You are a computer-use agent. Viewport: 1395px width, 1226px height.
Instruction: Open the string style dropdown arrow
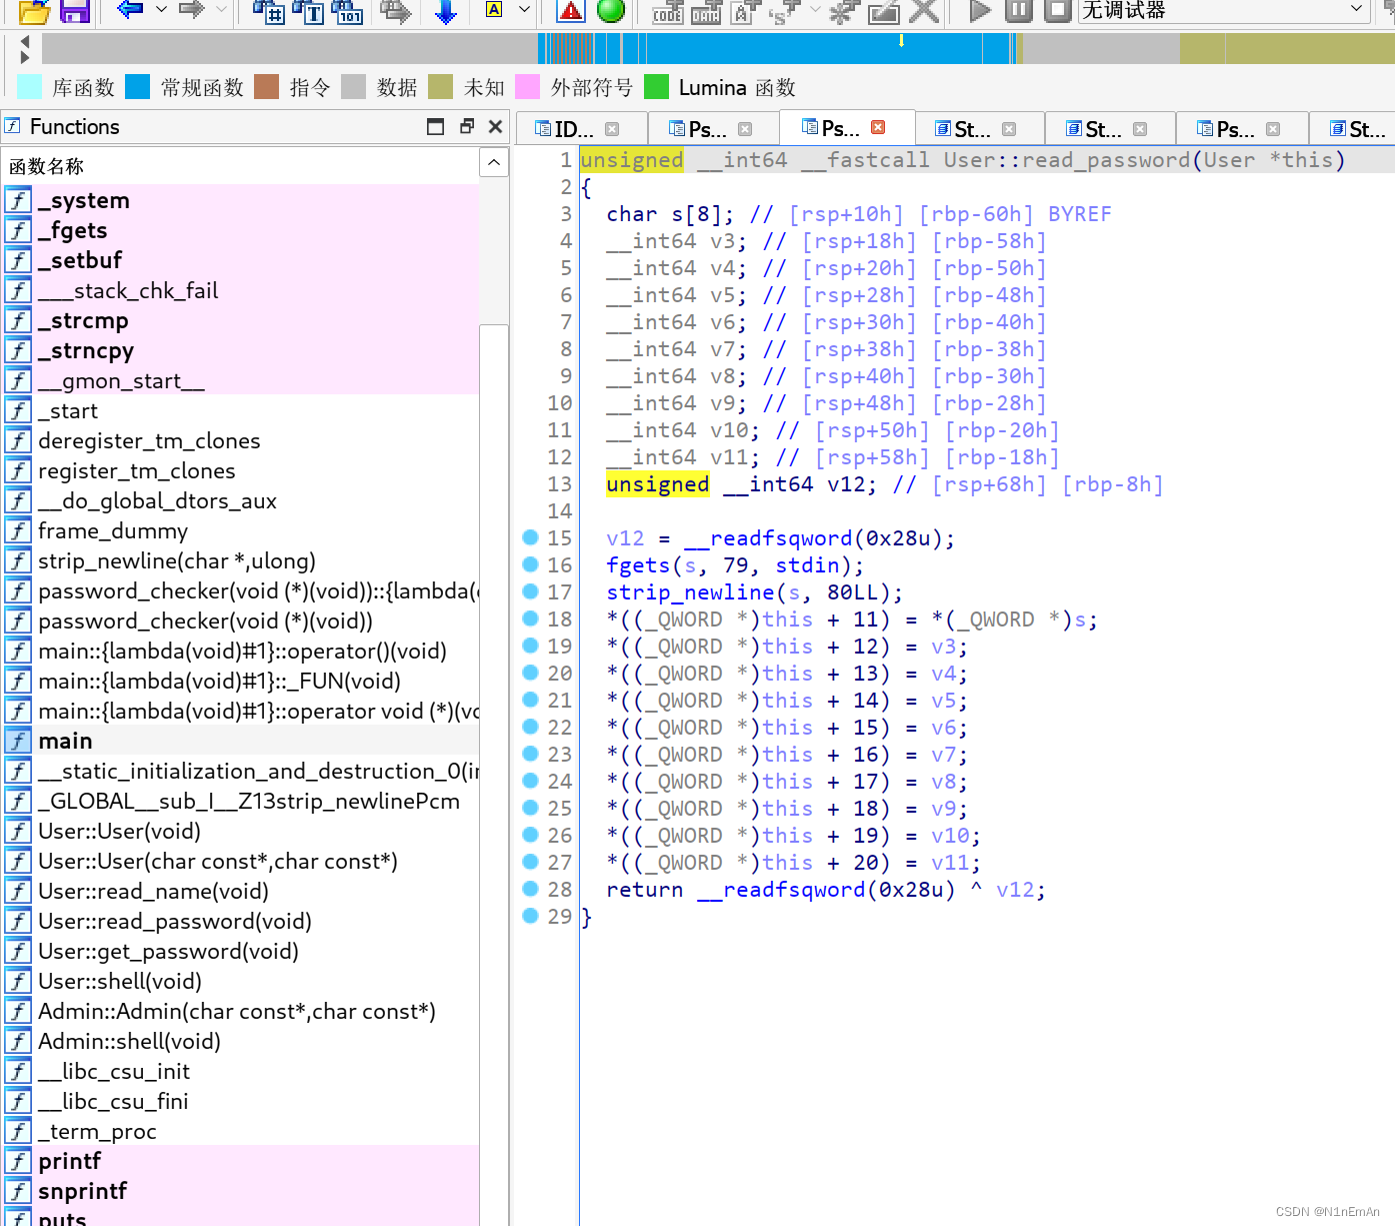click(x=815, y=10)
